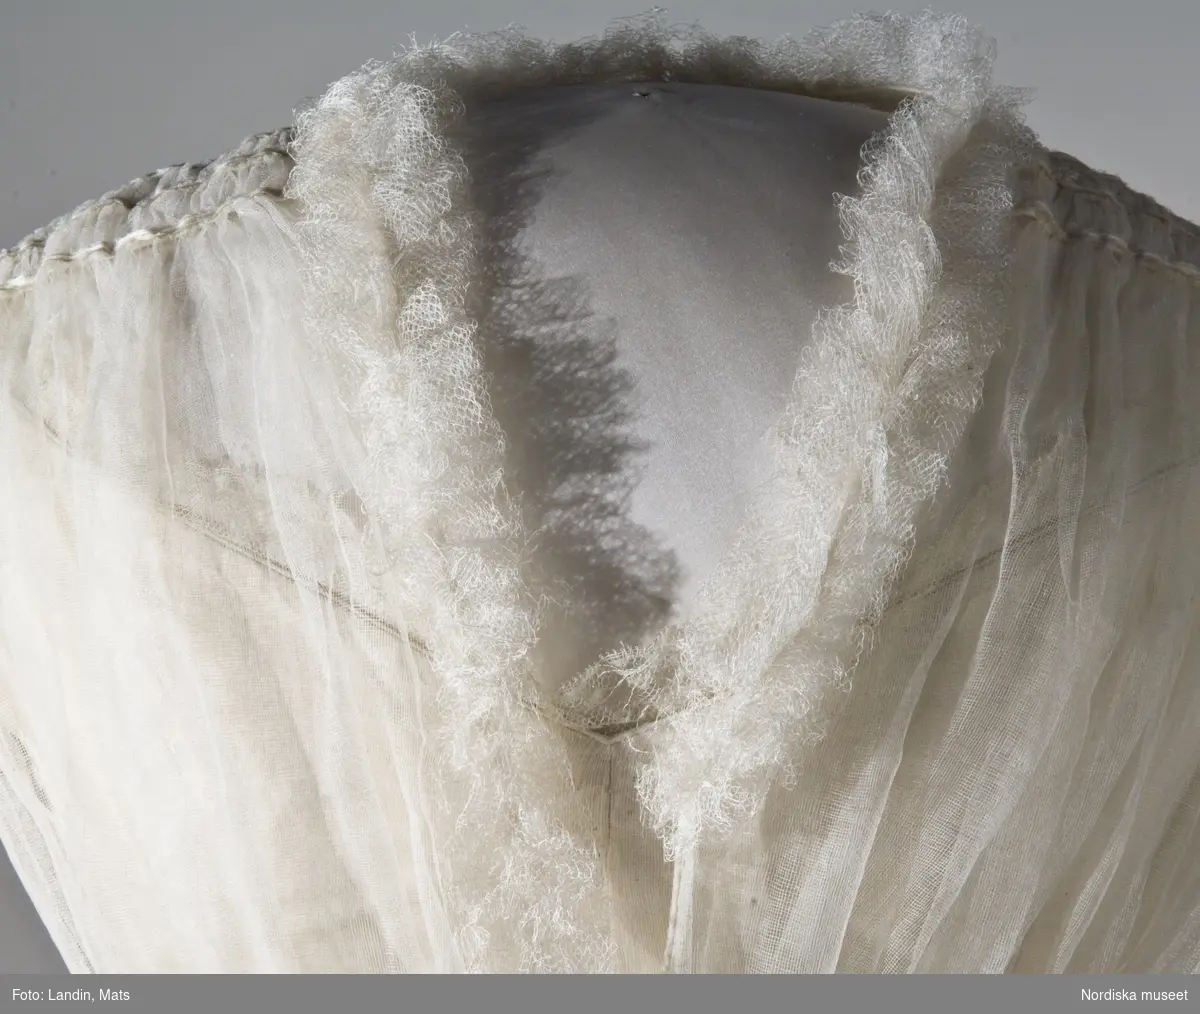Click the center front seam below neckline
Image resolution: width=1200 pixels, height=1014 pixels.
click(x=680, y=880)
